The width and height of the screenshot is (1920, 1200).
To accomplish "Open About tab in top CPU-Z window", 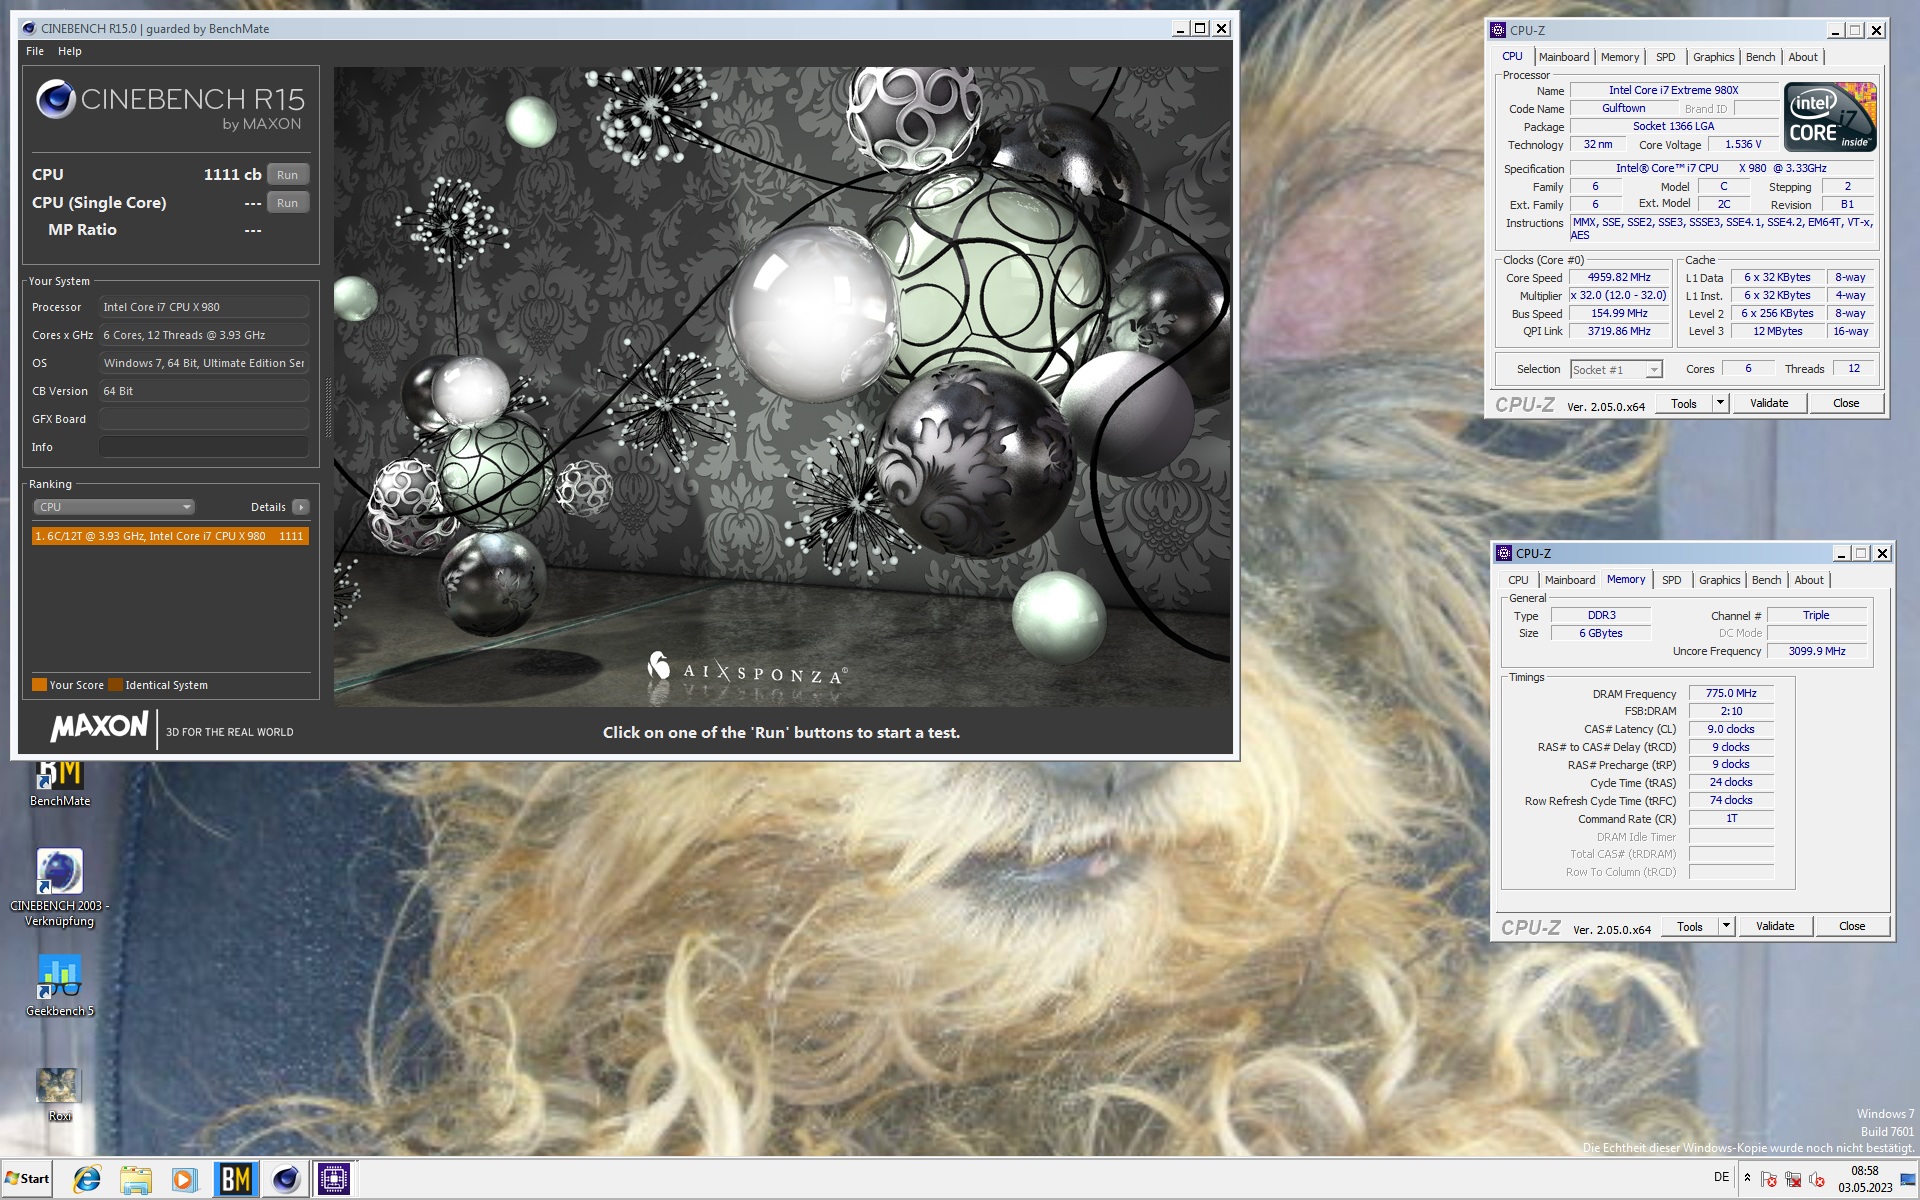I will pos(1803,57).
